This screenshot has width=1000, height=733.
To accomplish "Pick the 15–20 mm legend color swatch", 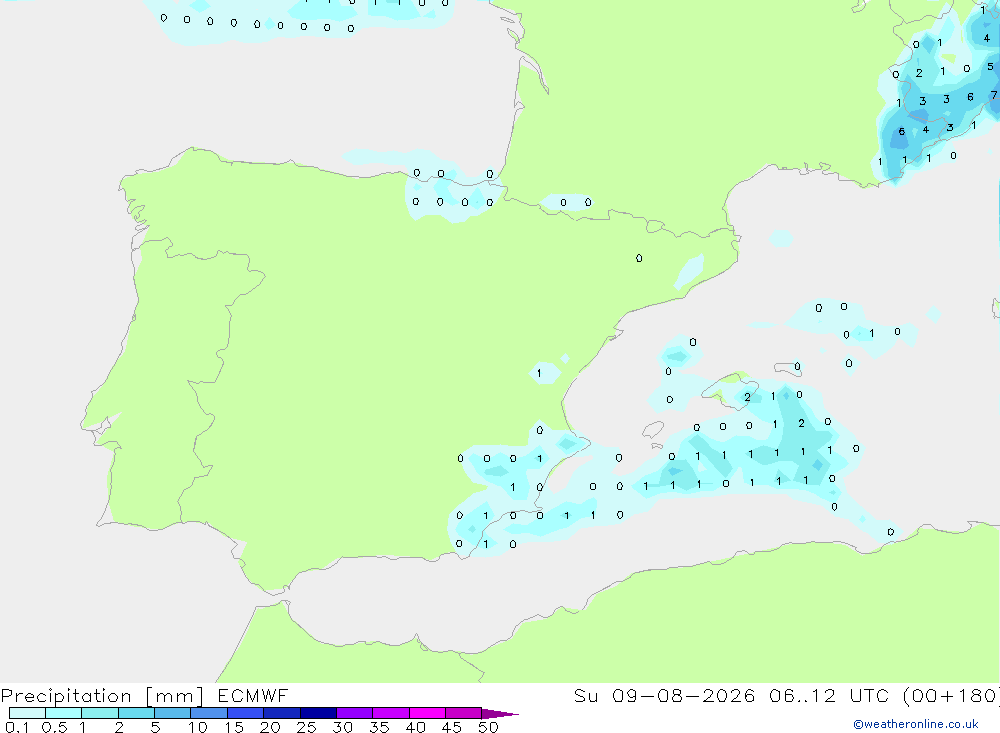I will click(x=245, y=713).
